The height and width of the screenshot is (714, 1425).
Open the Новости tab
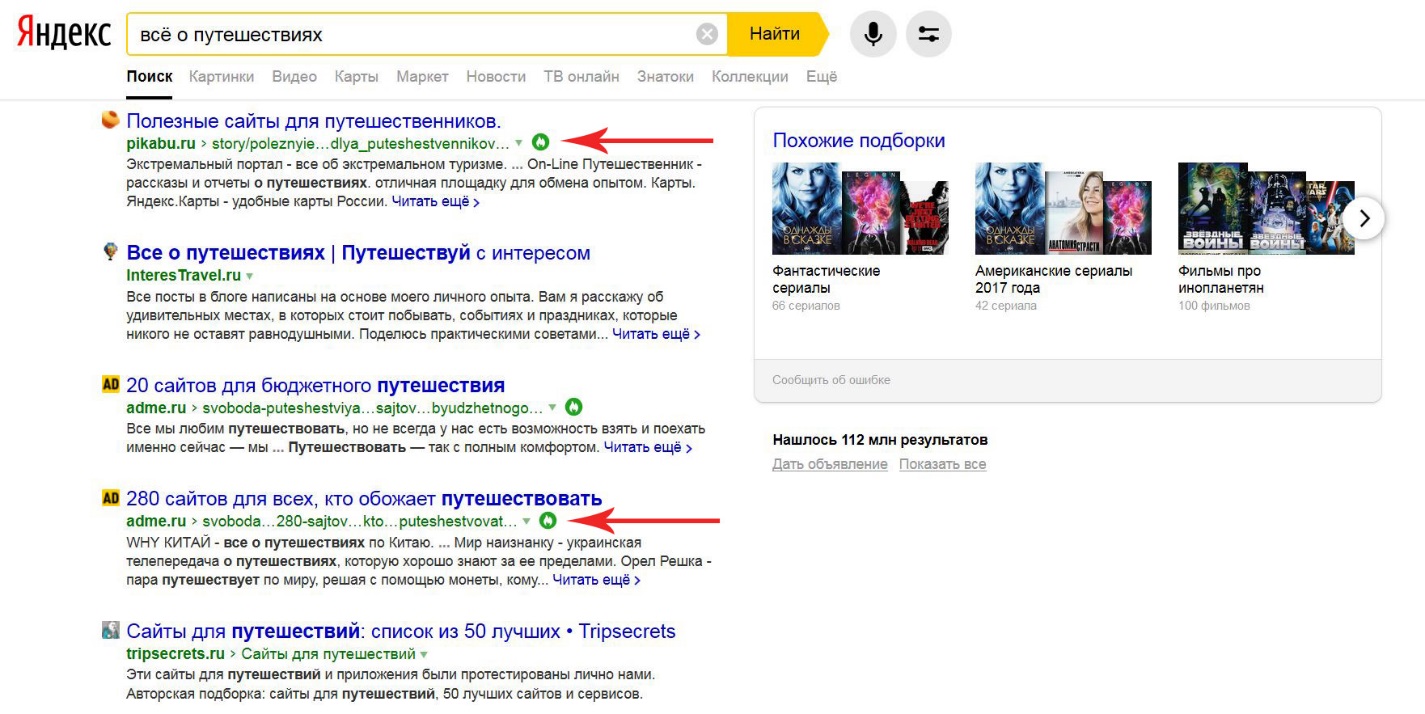496,77
